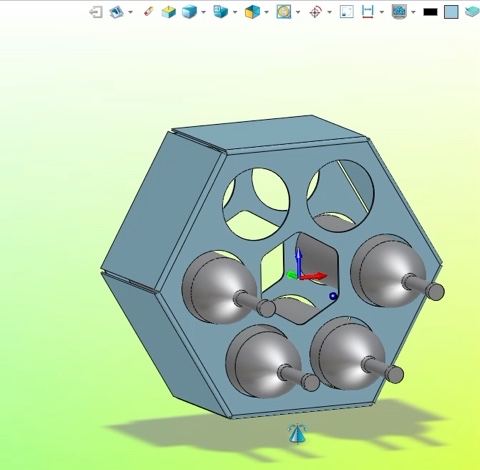Click the blue H-shaped dimension icon
Screen dimensions: 480x470
367,12
